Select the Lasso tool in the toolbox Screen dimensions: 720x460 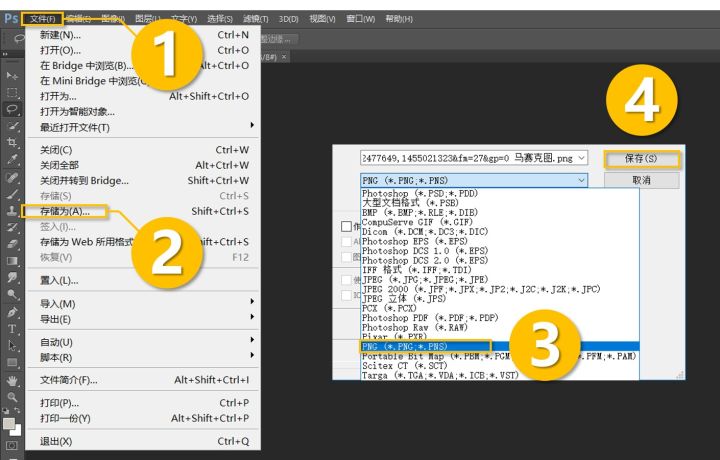coord(12,109)
